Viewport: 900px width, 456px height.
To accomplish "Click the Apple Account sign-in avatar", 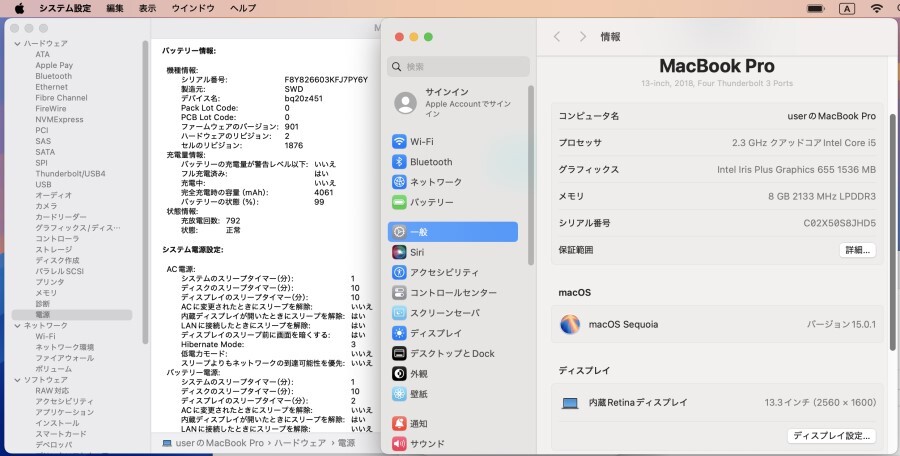I will pos(405,103).
